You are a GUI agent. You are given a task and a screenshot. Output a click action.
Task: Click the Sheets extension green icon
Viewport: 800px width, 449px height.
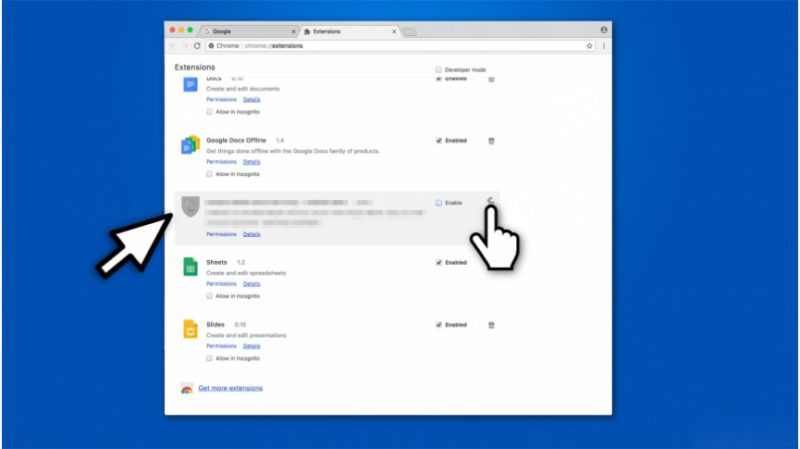click(x=189, y=267)
